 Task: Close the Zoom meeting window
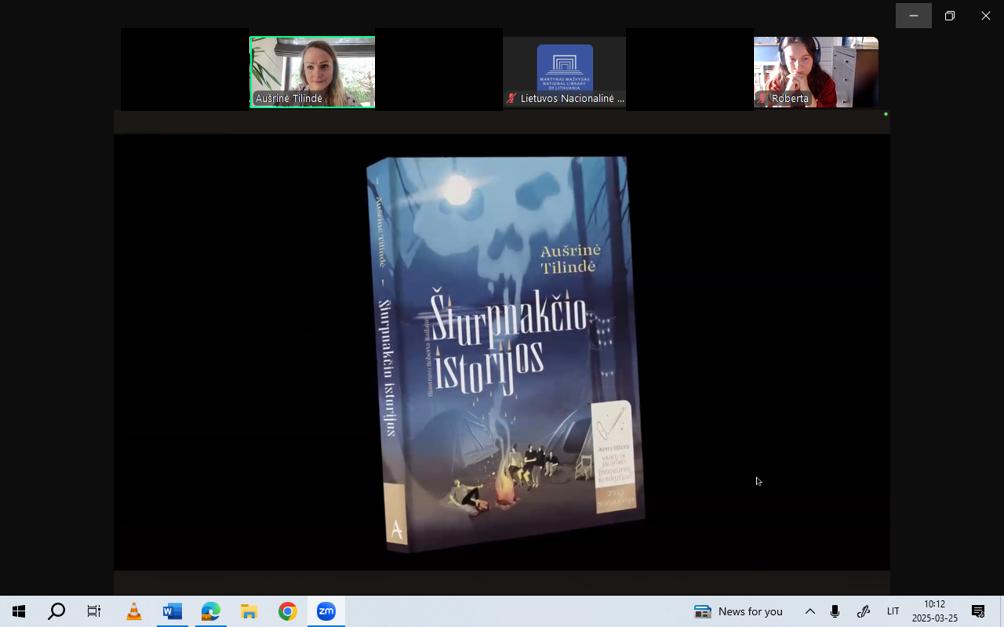[985, 16]
